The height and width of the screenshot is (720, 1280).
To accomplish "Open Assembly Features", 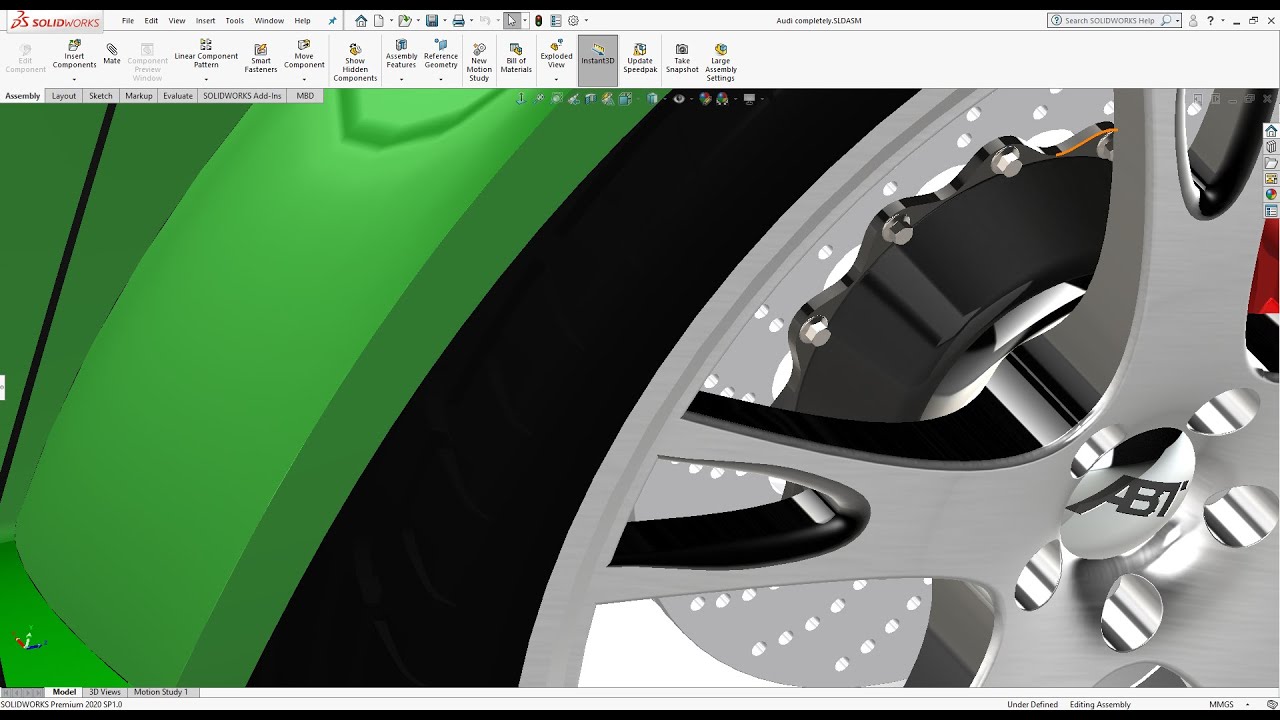I will click(401, 54).
